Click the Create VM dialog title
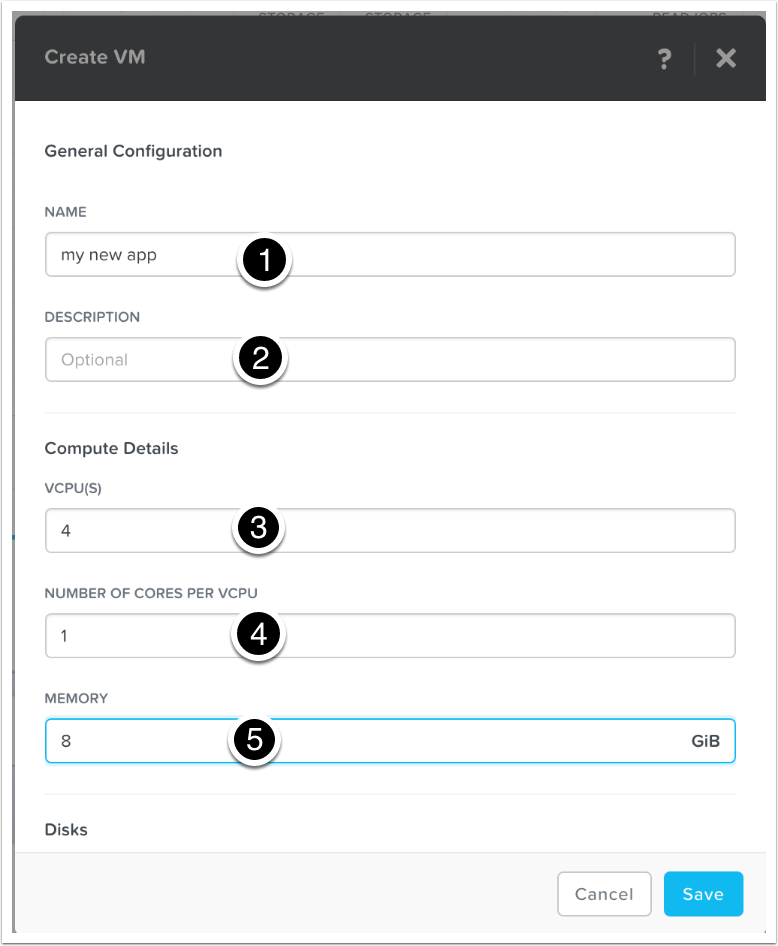This screenshot has width=778, height=946. [x=95, y=57]
